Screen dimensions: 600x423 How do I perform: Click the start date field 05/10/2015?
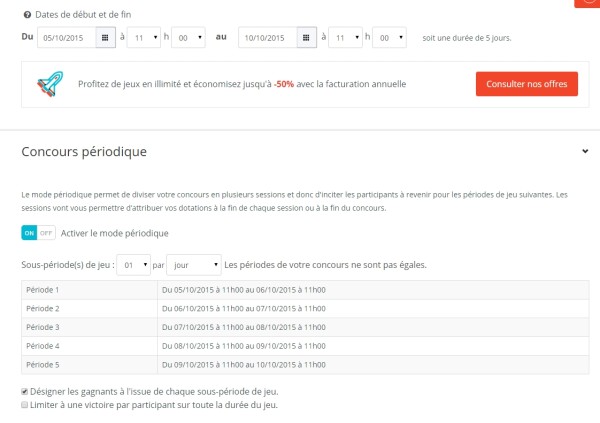click(66, 38)
